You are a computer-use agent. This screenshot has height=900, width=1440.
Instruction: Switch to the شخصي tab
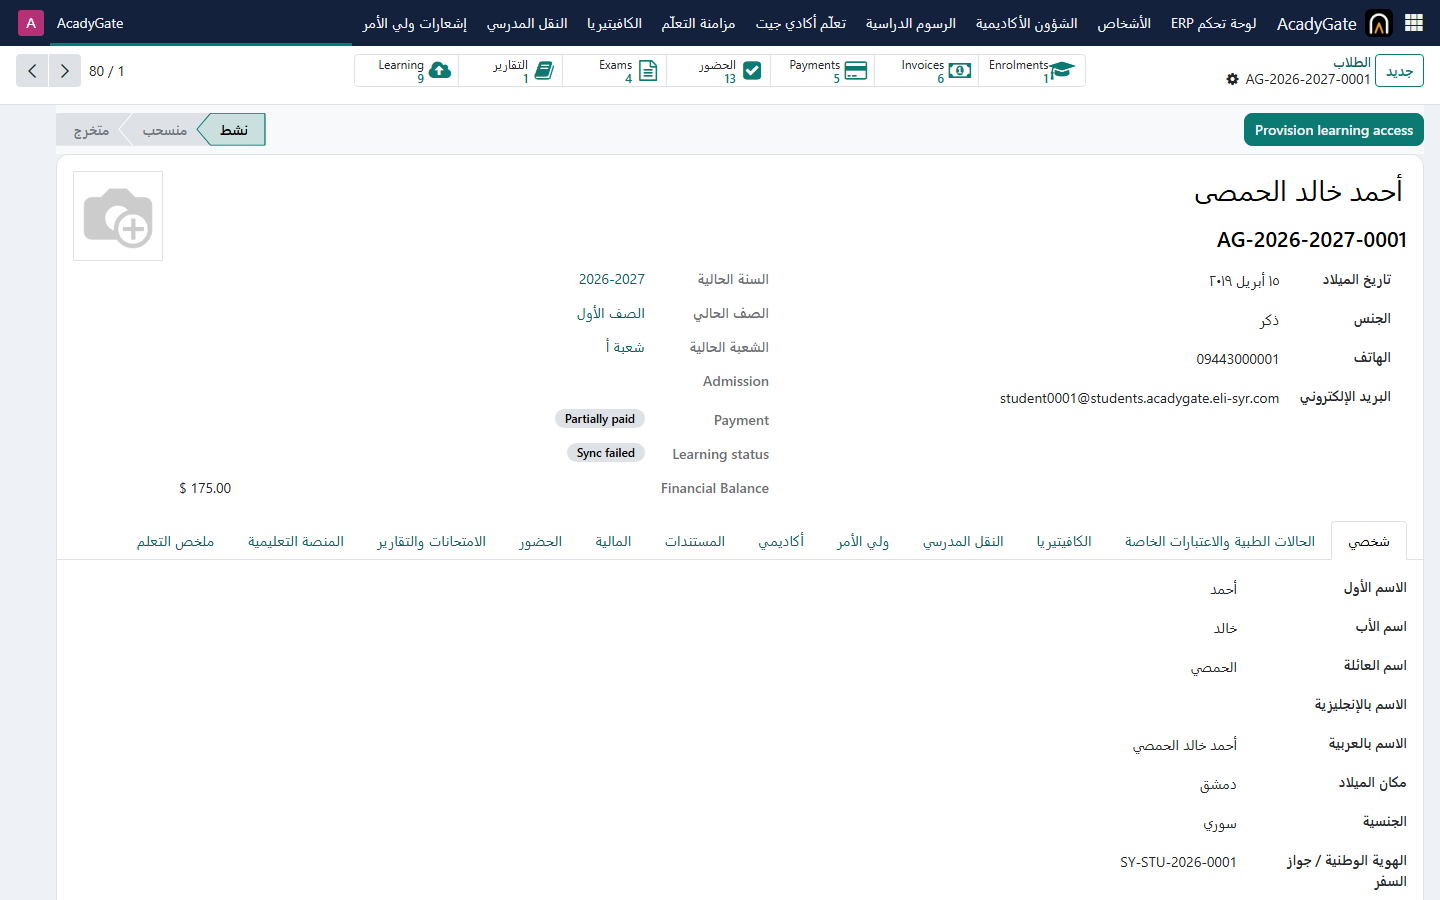(1369, 541)
